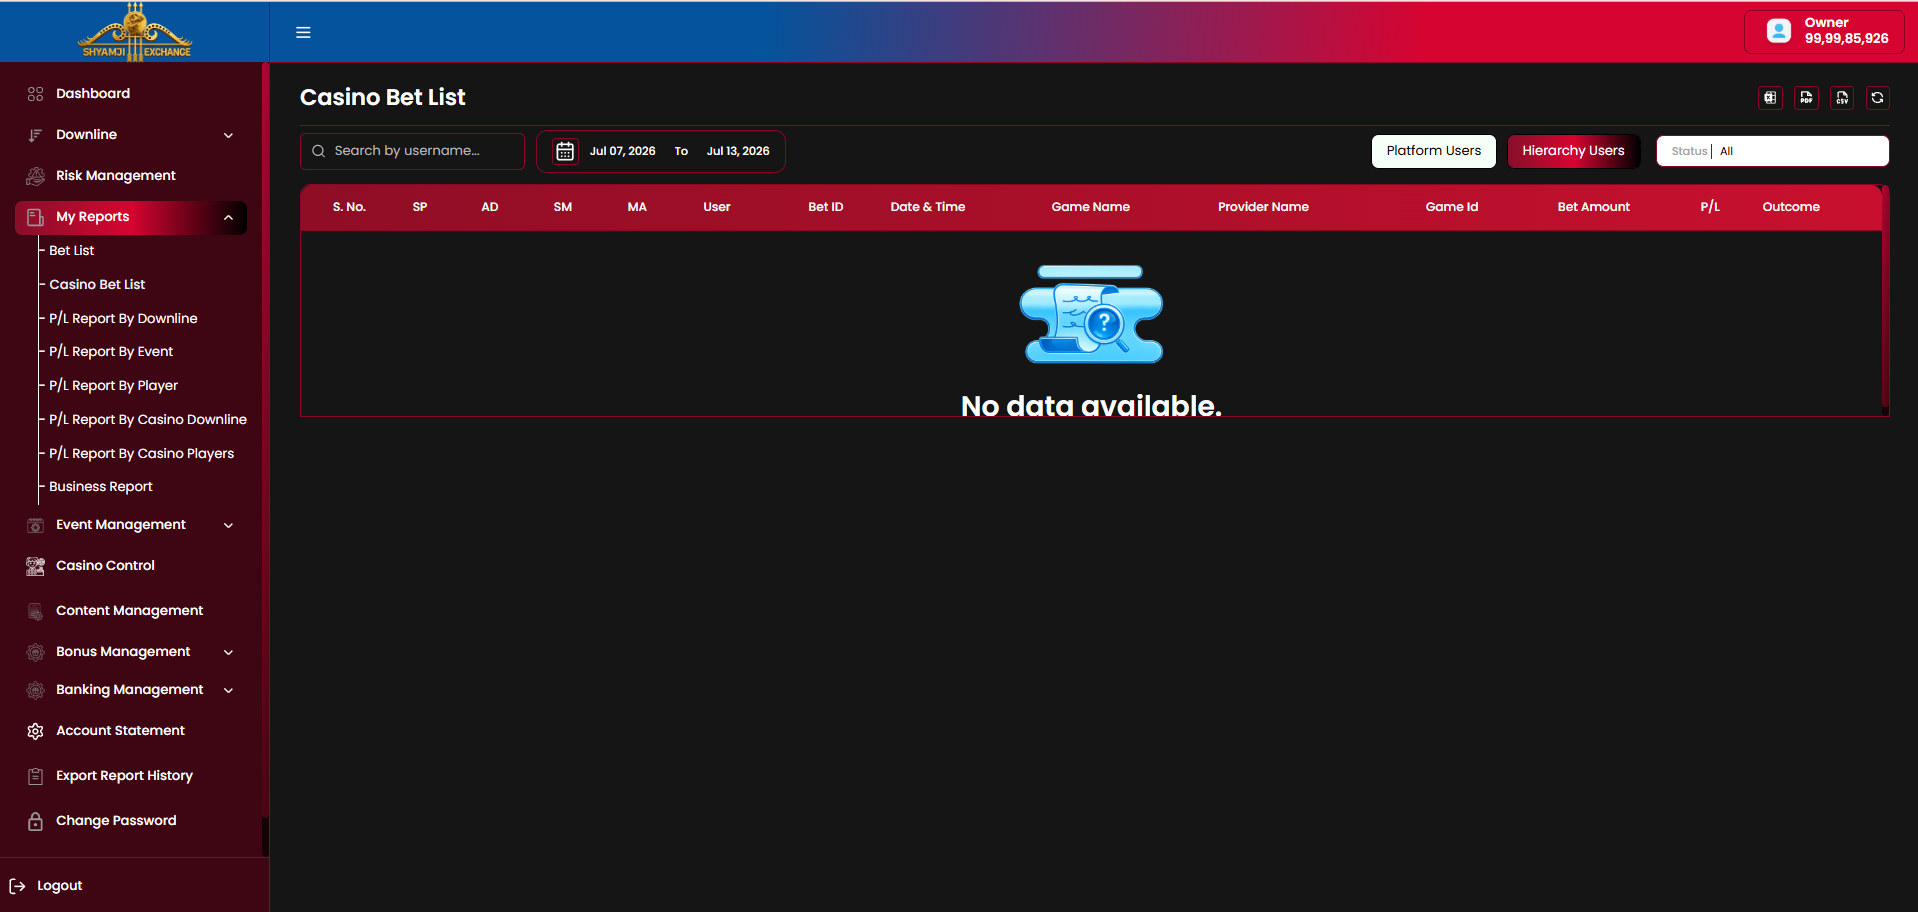This screenshot has height=912, width=1918.
Task: Open P/L Report By Casino Downline
Action: coord(148,420)
